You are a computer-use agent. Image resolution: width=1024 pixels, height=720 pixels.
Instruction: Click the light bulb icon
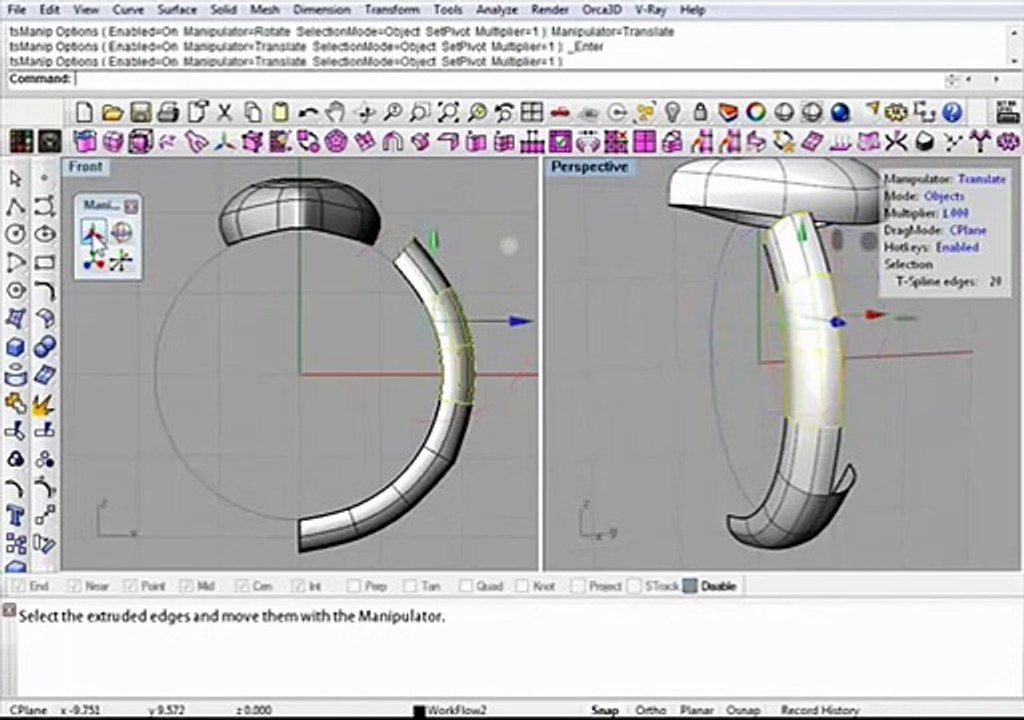point(672,112)
